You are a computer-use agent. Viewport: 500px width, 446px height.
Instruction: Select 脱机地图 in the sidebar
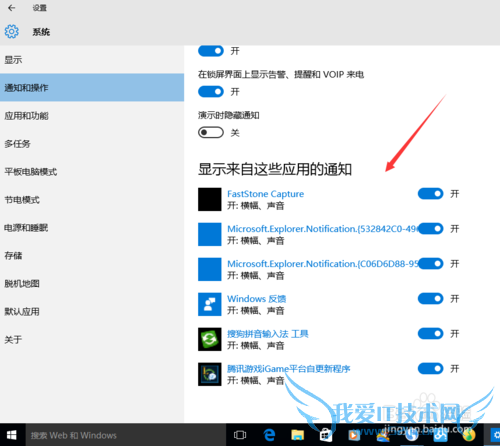click(92, 284)
